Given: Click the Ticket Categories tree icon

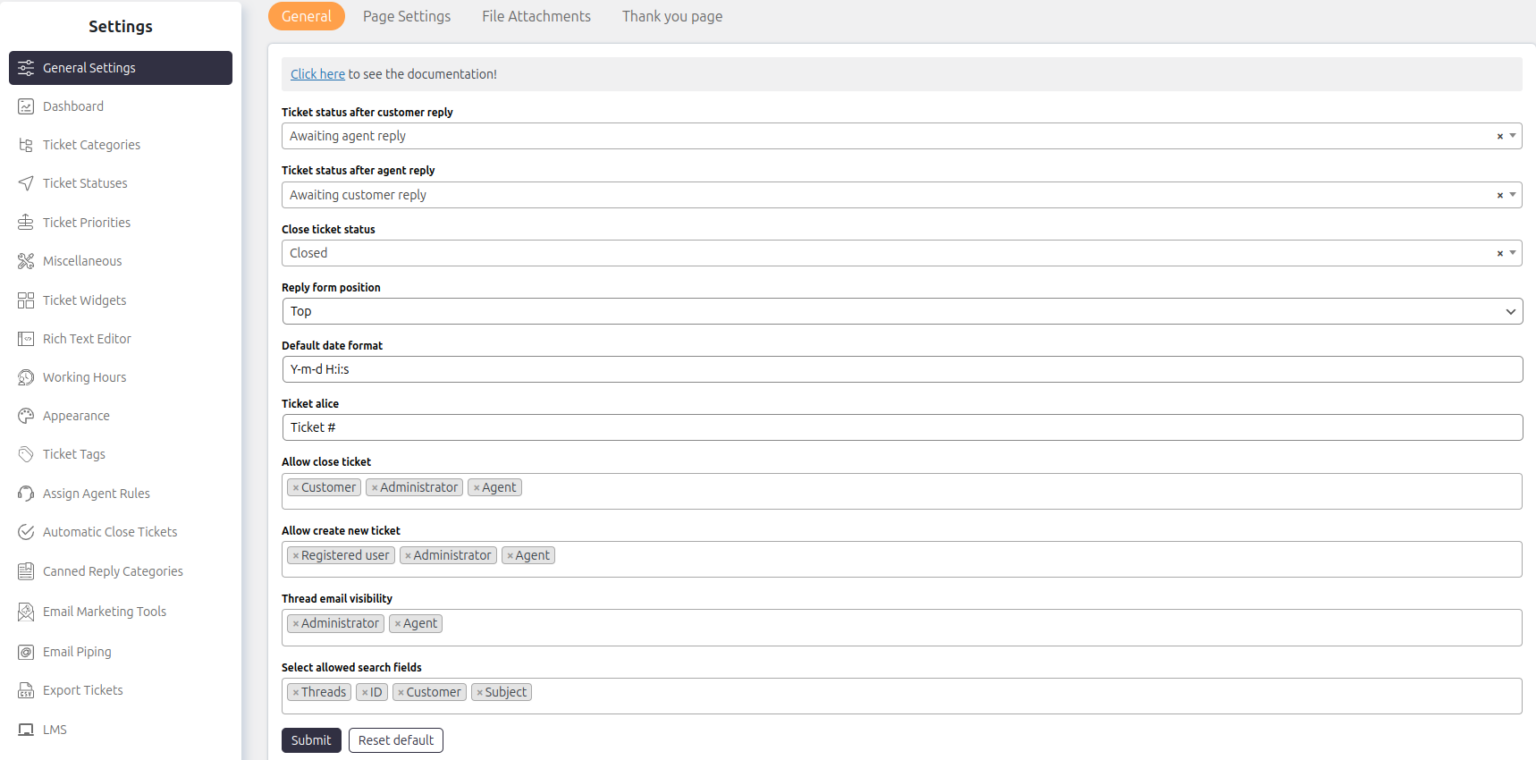Looking at the screenshot, I should [26, 145].
